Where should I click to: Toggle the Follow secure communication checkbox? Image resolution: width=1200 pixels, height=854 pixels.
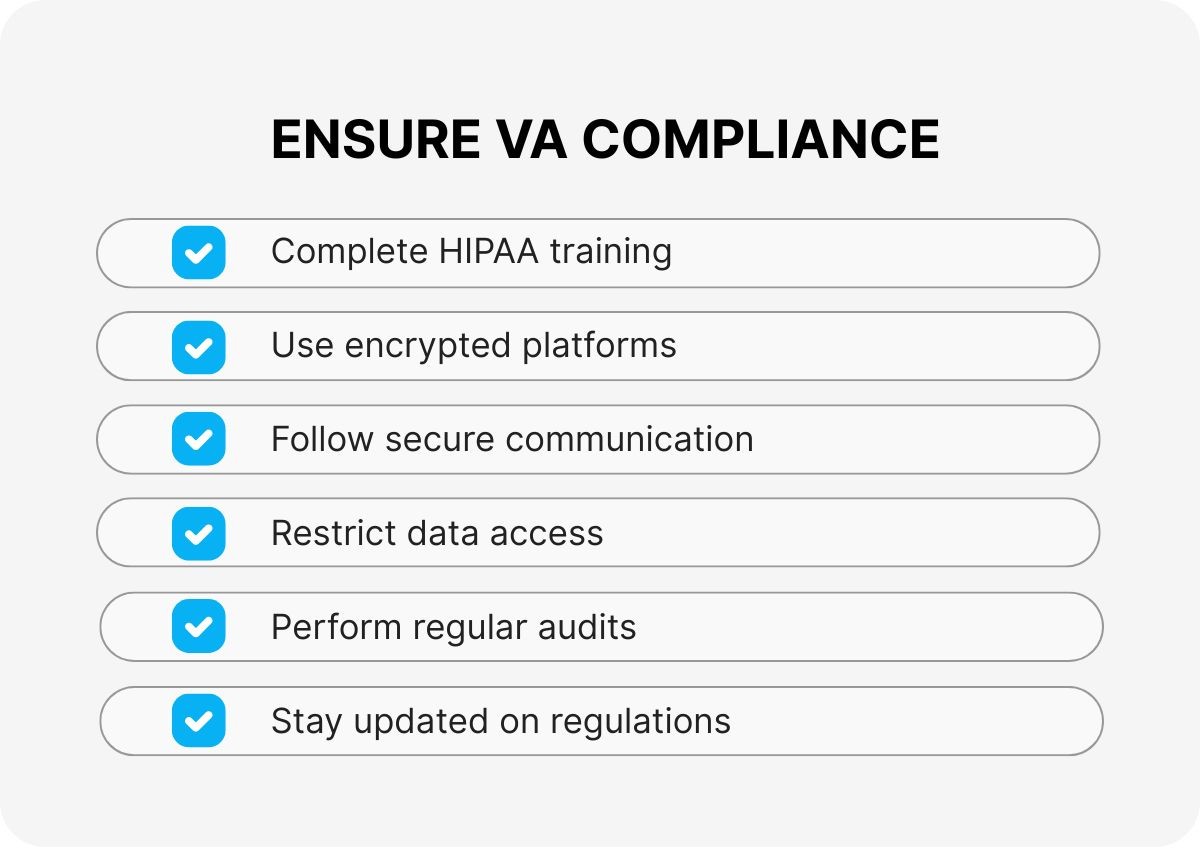point(198,440)
